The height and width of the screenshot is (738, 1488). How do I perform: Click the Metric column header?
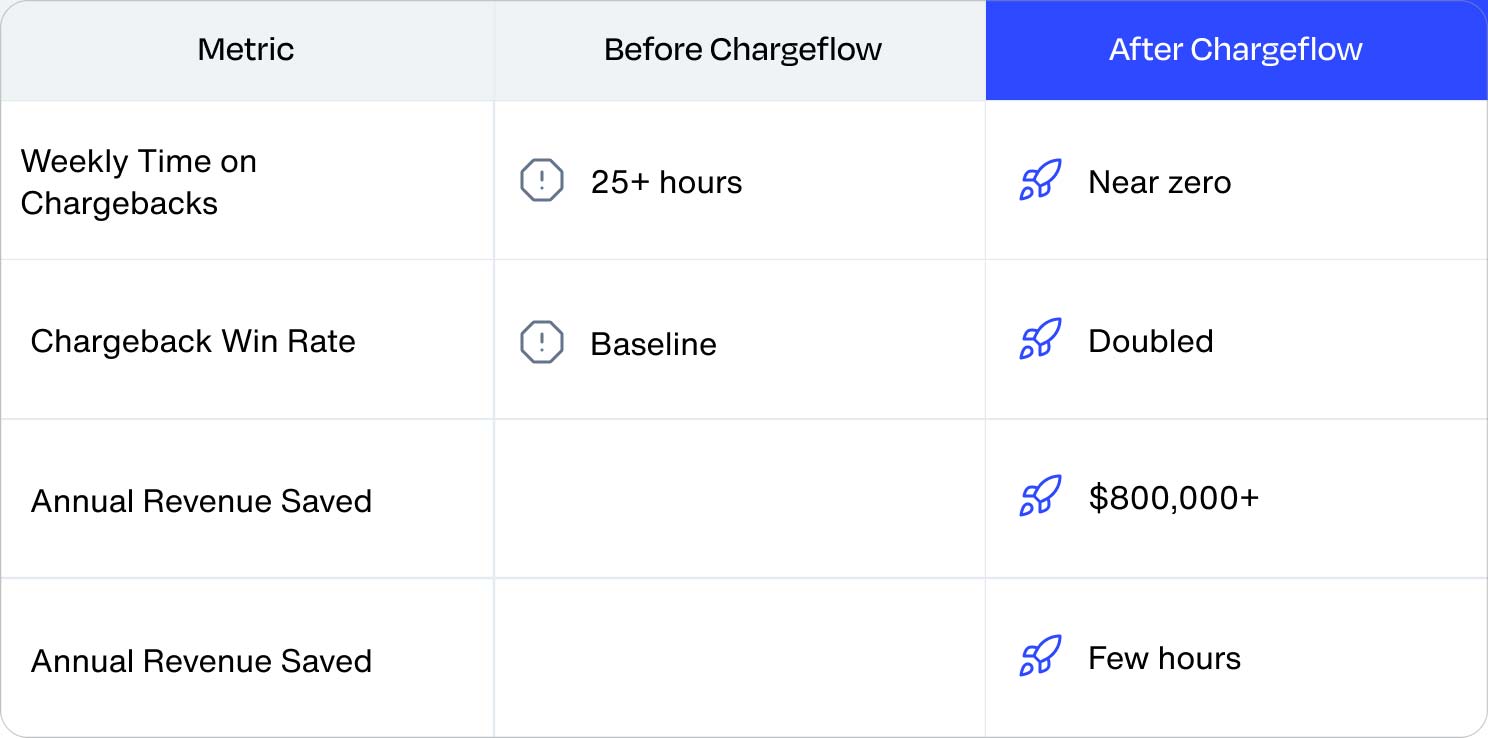(x=246, y=50)
